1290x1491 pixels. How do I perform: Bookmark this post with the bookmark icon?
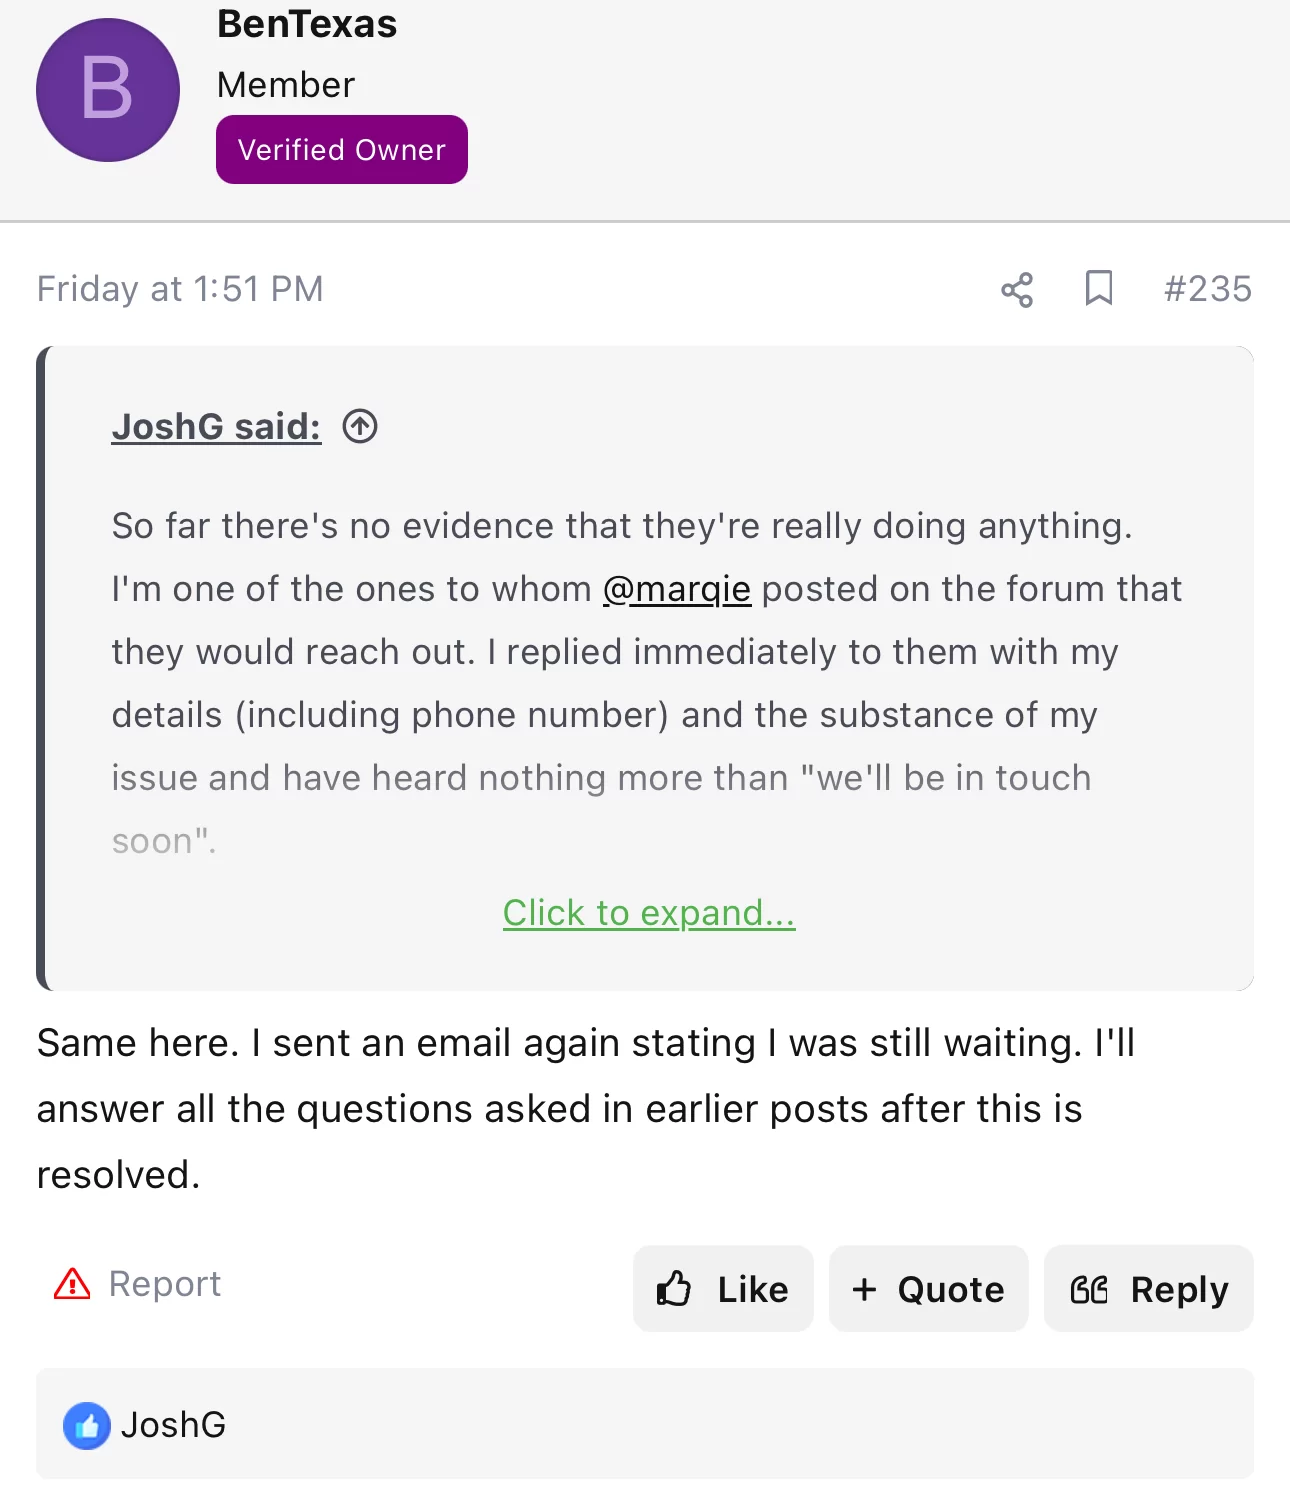pyautogui.click(x=1099, y=288)
